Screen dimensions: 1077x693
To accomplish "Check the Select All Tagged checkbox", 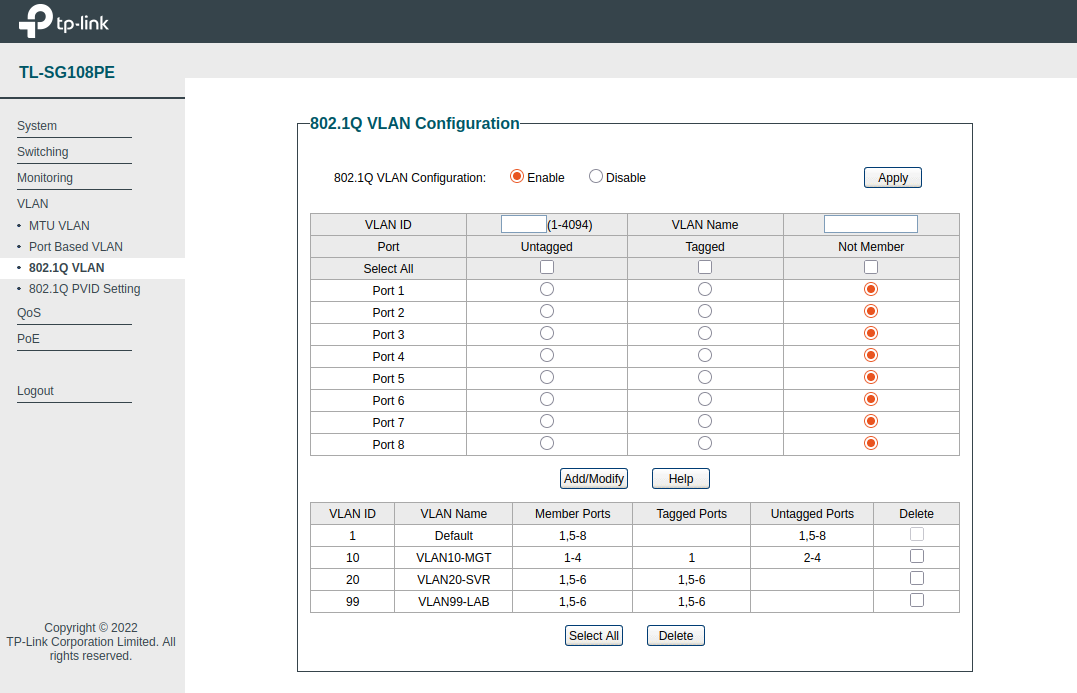I will 704,266.
